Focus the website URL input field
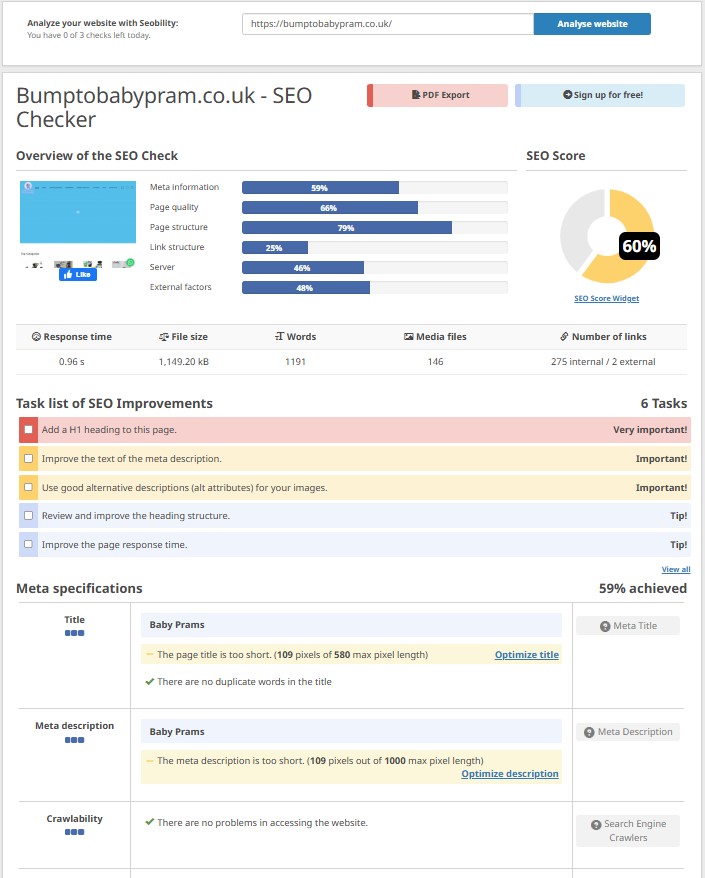This screenshot has width=705, height=878. pyautogui.click(x=387, y=24)
